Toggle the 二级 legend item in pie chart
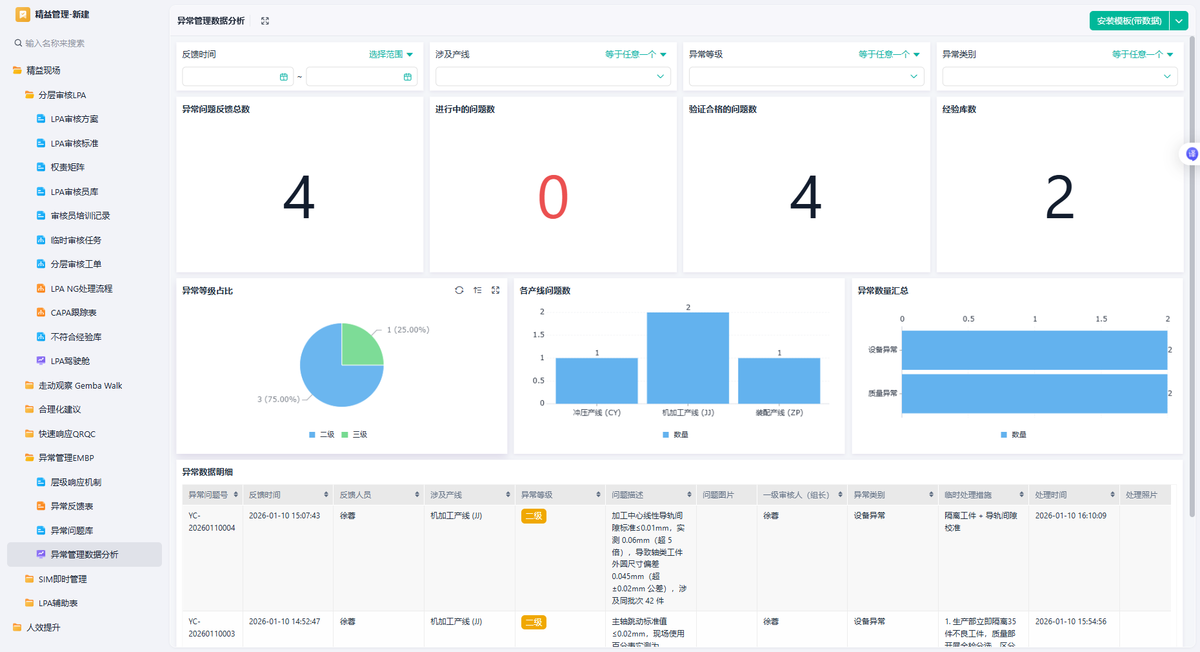 (x=321, y=435)
